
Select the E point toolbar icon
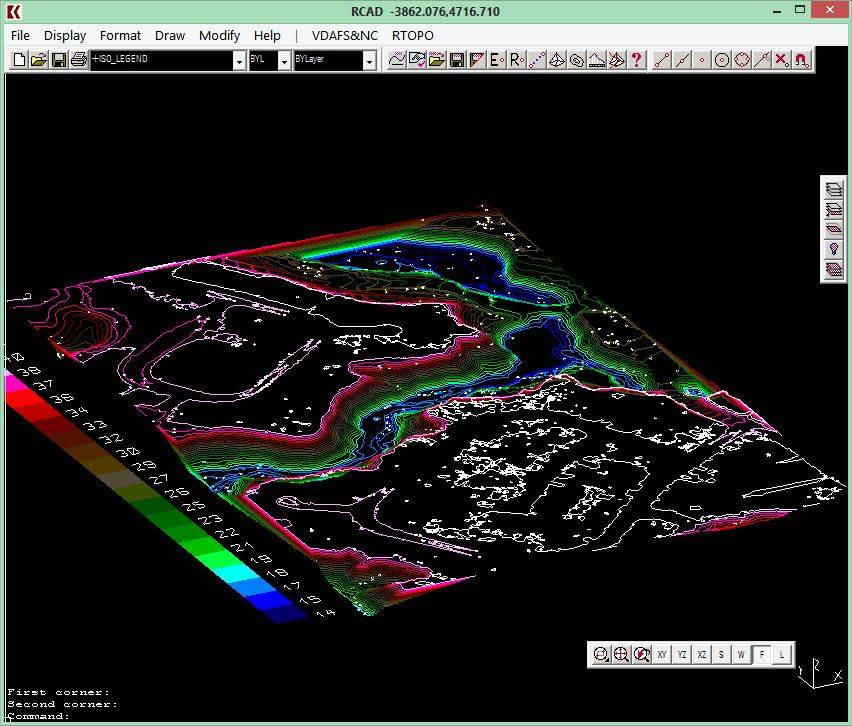click(x=495, y=60)
